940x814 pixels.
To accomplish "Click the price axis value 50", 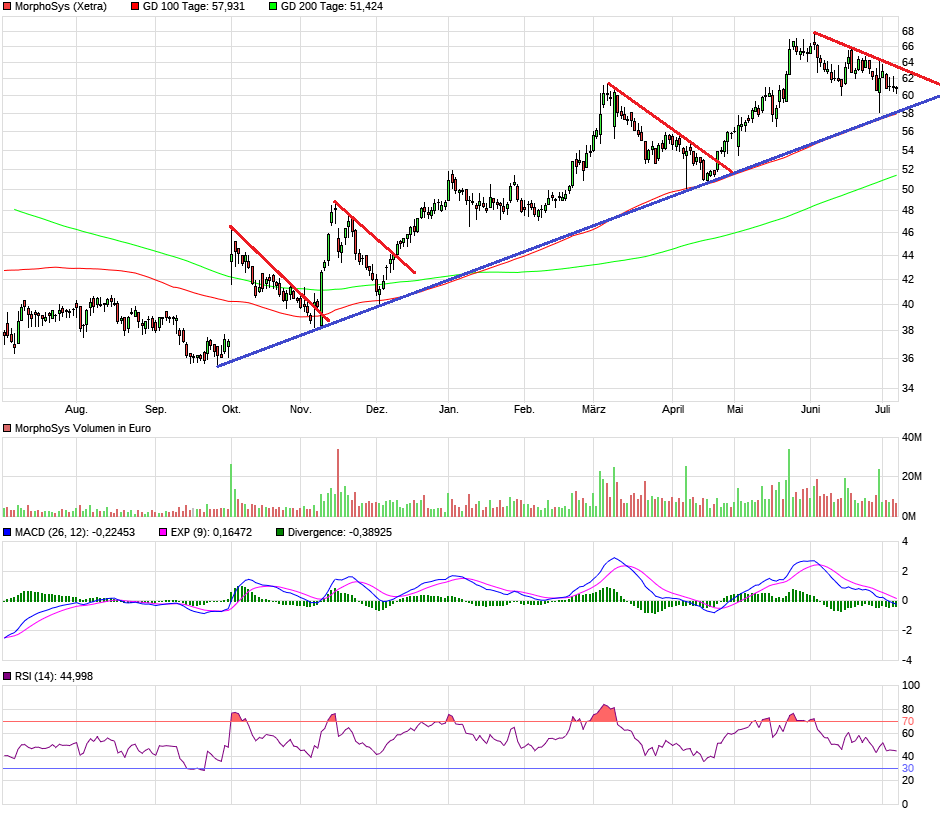I will point(908,189).
